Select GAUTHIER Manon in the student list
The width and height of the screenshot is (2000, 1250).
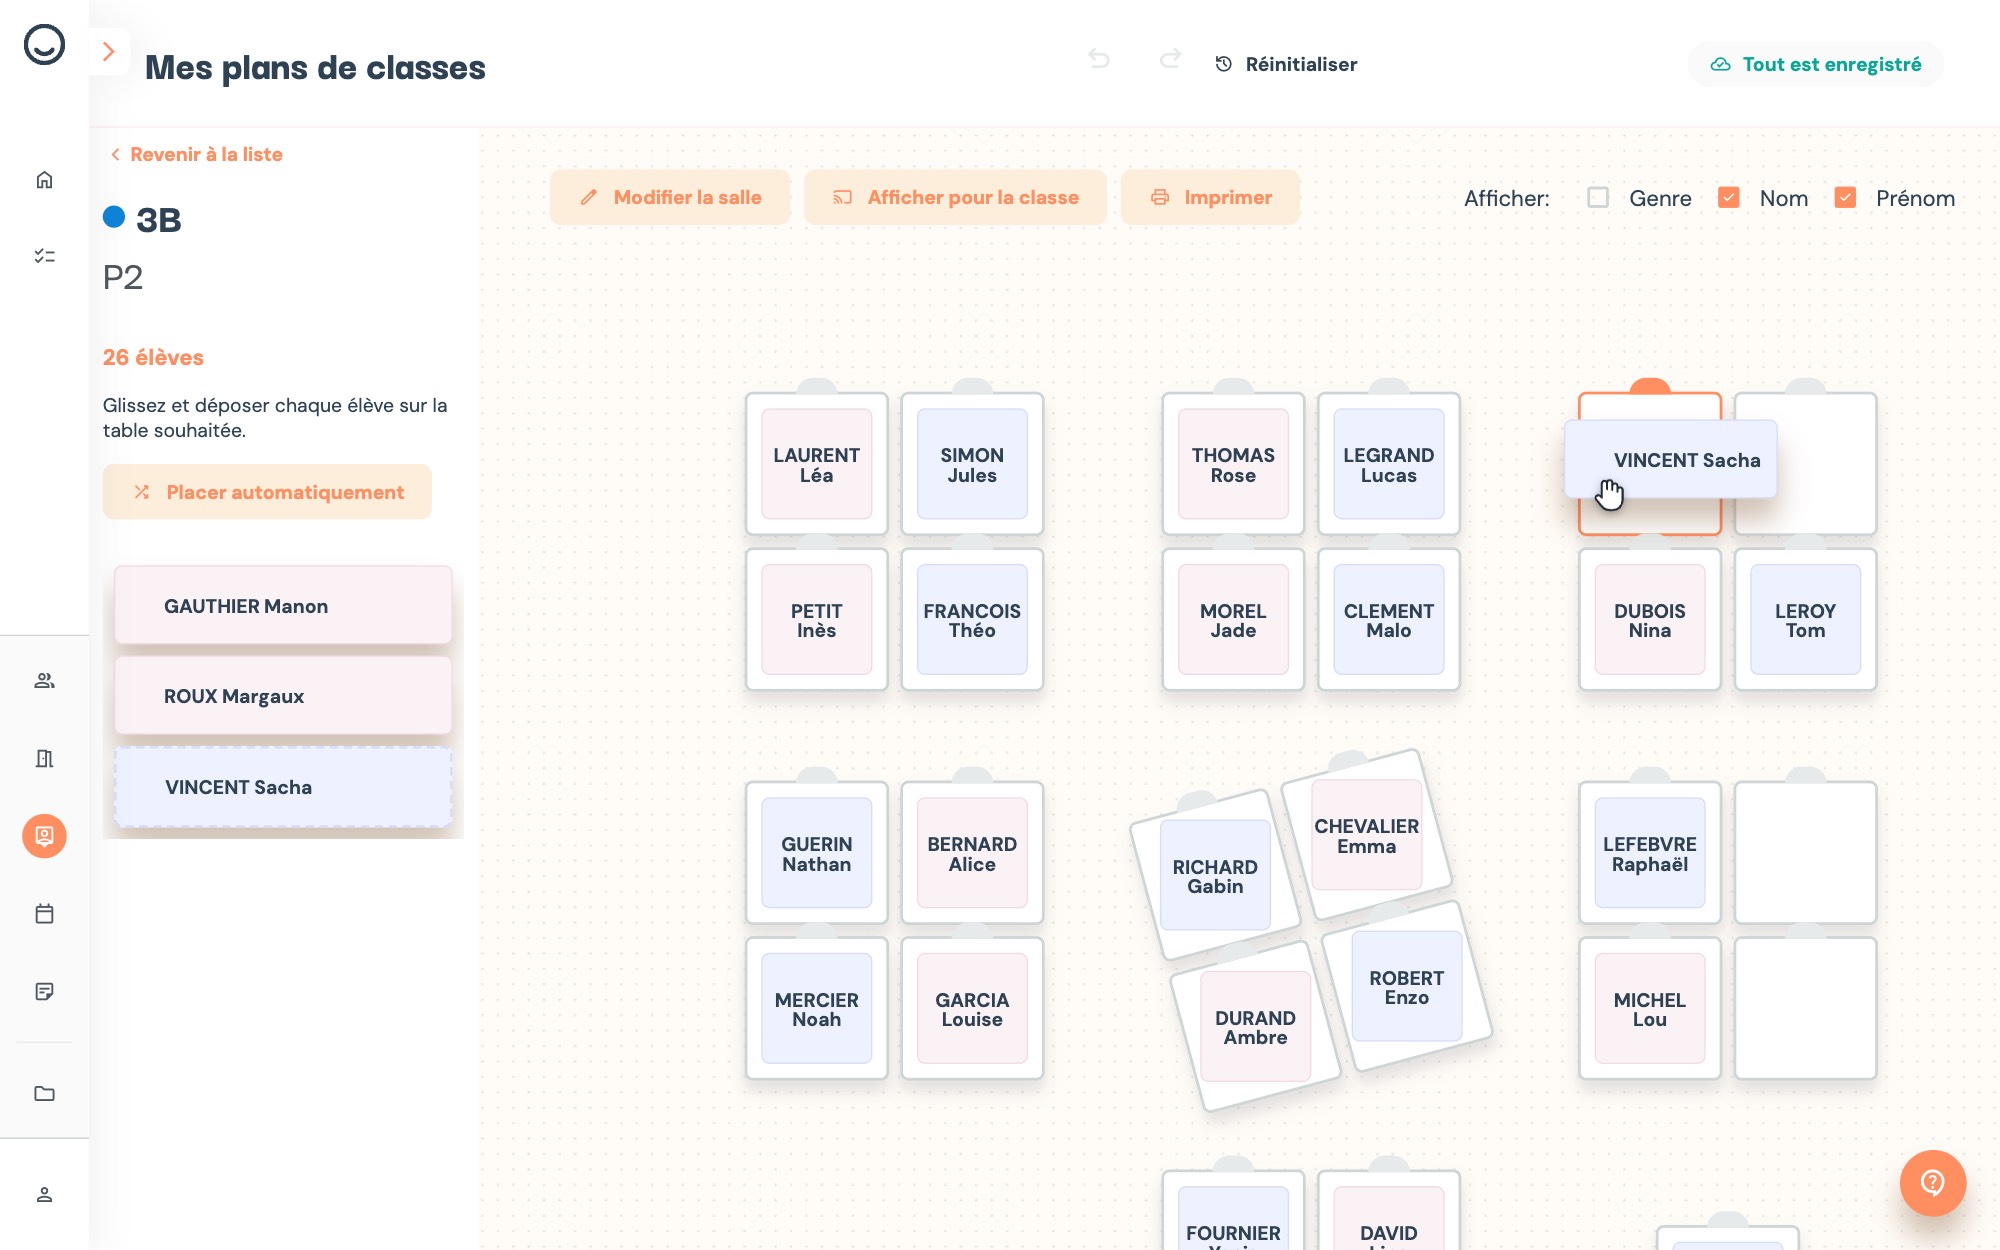pos(283,606)
